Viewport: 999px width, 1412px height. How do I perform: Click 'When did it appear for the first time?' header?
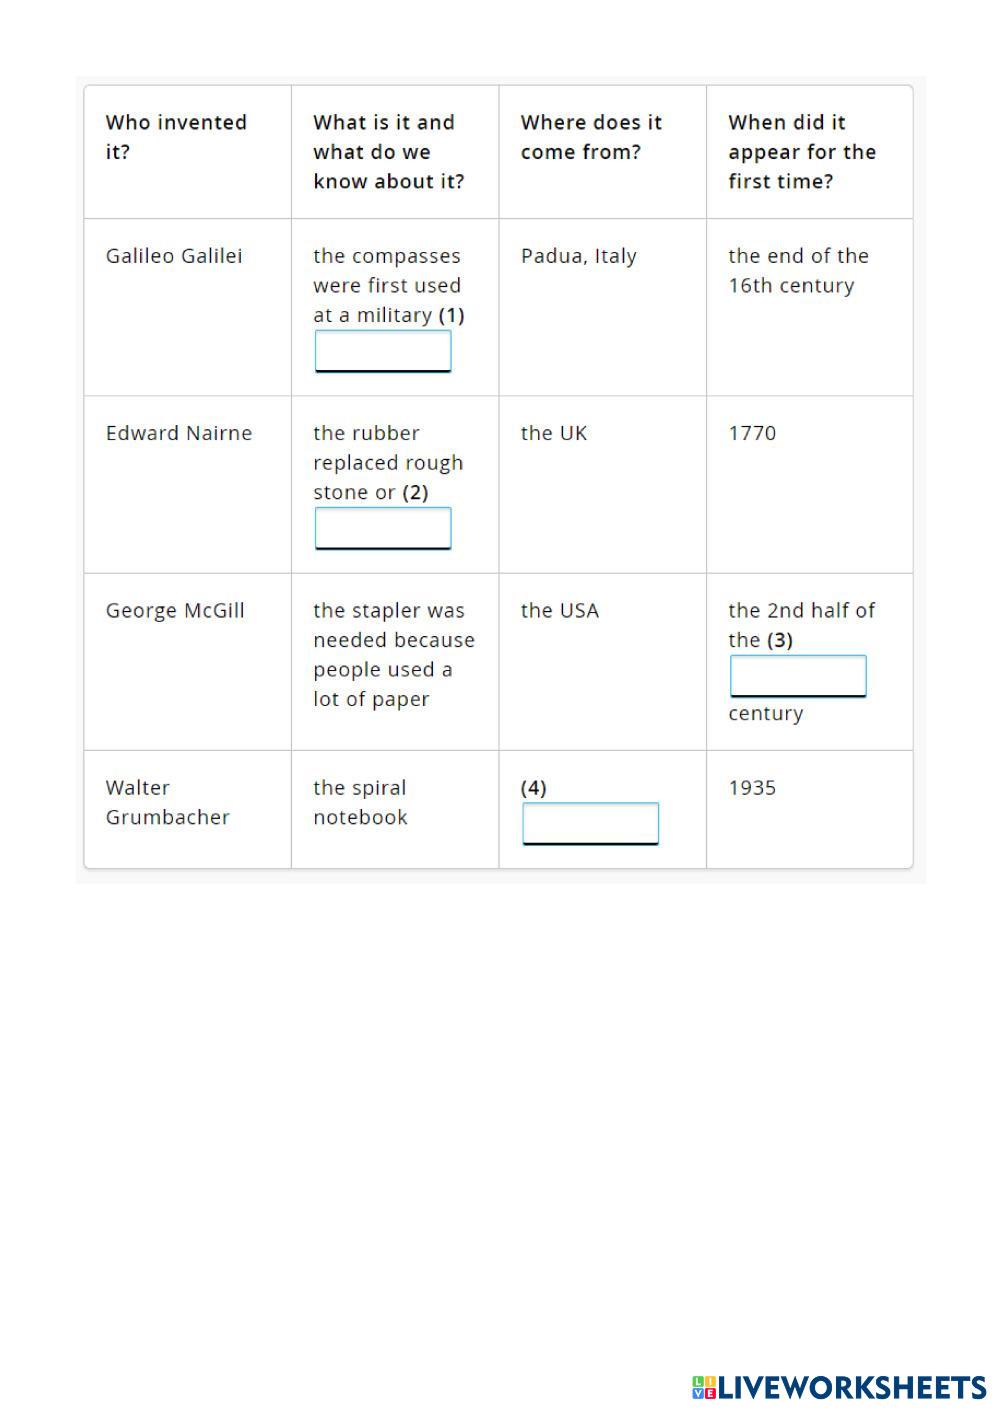[802, 152]
